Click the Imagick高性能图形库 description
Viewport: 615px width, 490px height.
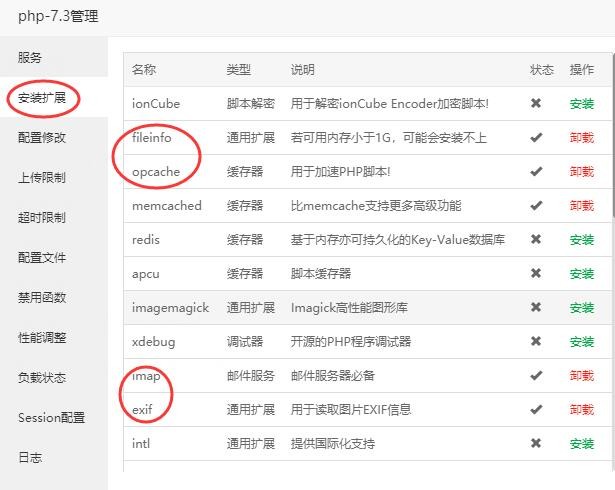tap(349, 308)
